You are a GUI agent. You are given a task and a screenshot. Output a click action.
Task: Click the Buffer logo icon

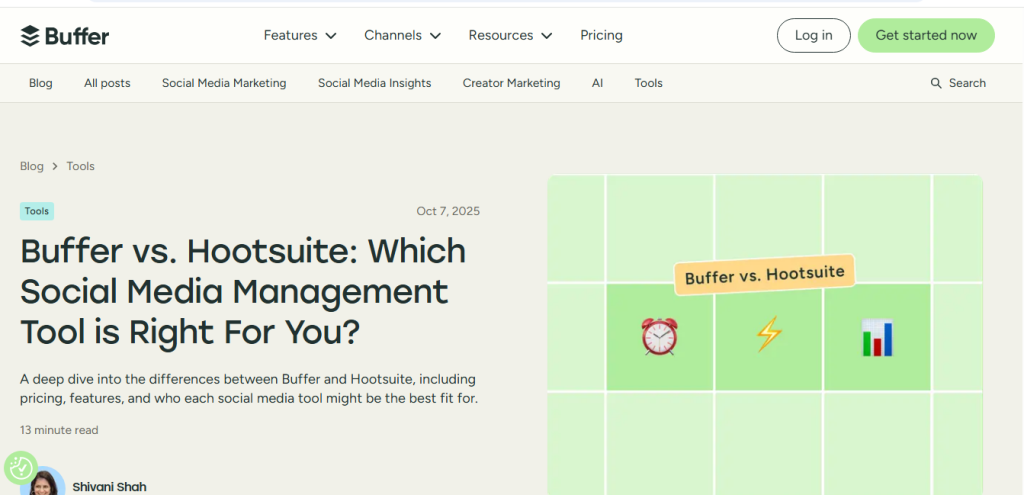click(30, 36)
